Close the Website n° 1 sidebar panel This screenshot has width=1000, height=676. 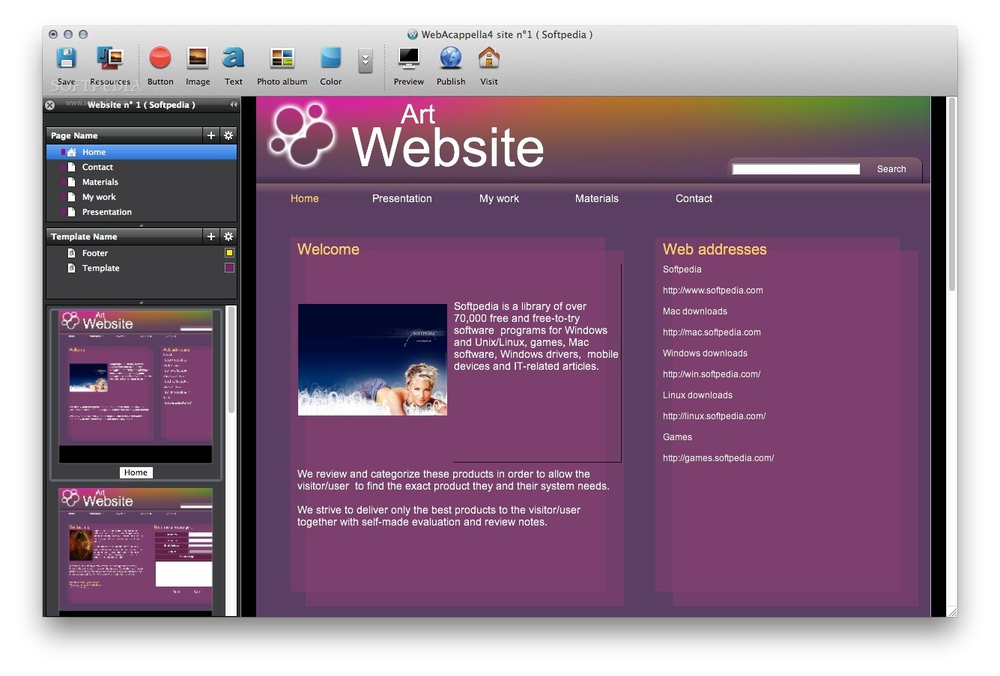(50, 105)
